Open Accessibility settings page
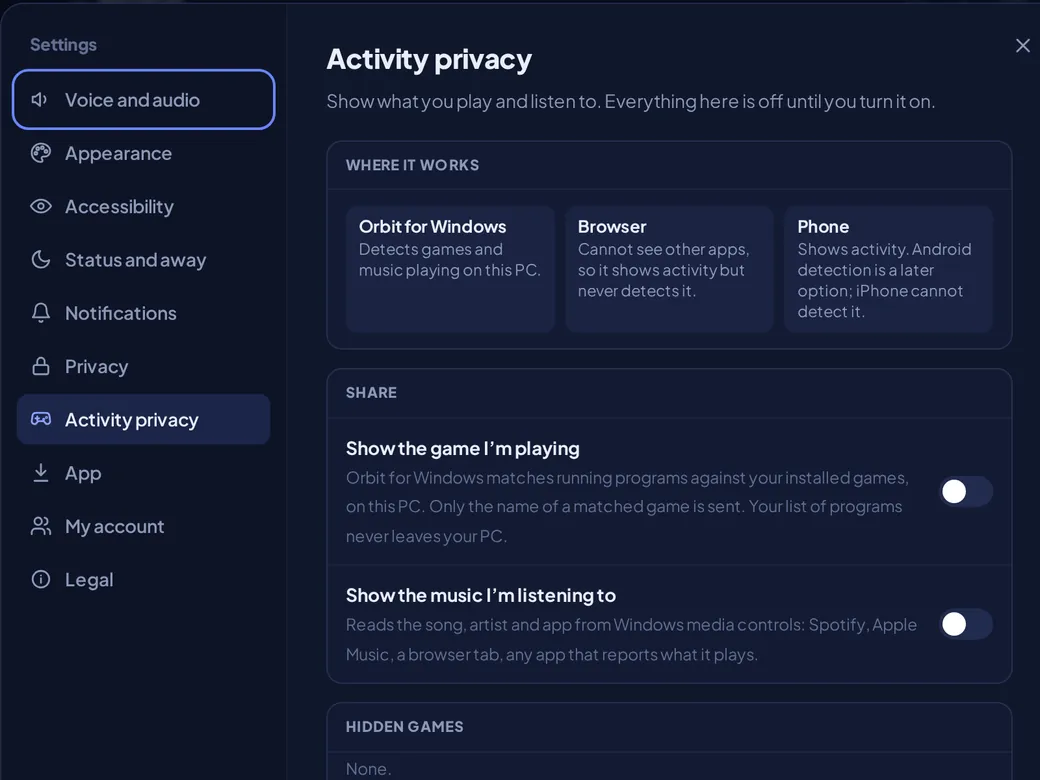 (143, 206)
